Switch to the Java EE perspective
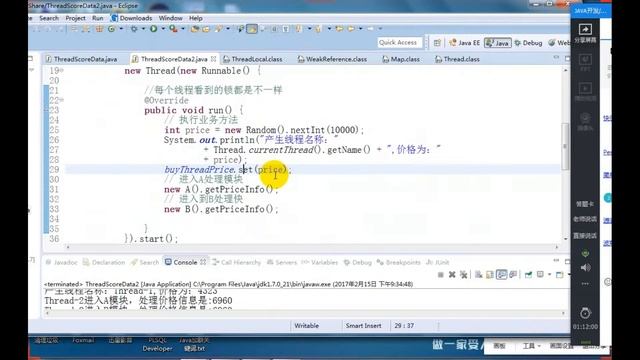640x360 pixels. coord(464,42)
